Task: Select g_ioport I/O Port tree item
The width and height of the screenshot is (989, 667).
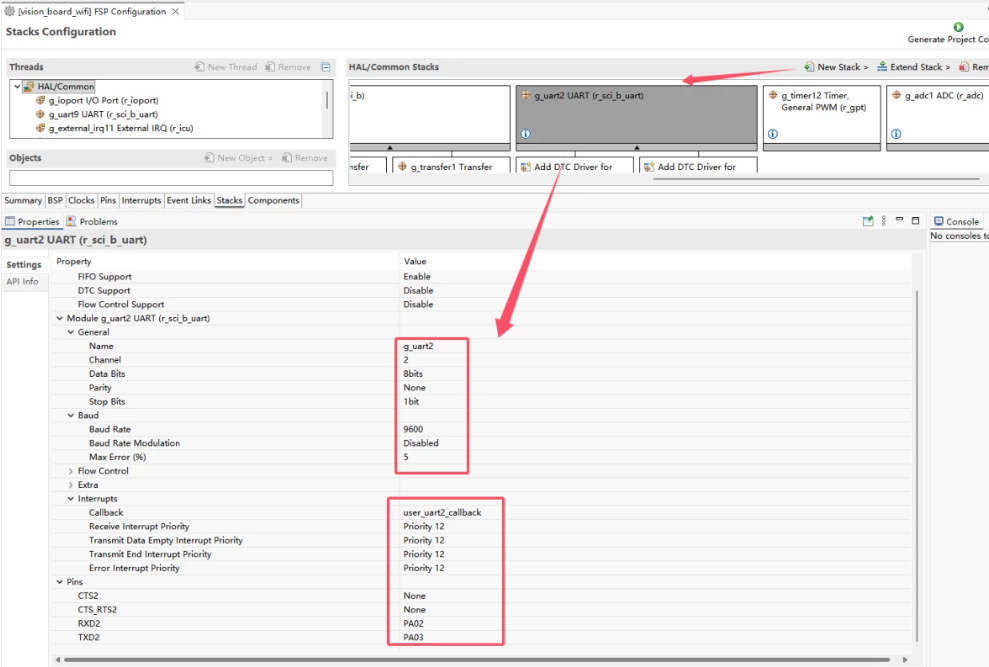Action: click(x=103, y=100)
